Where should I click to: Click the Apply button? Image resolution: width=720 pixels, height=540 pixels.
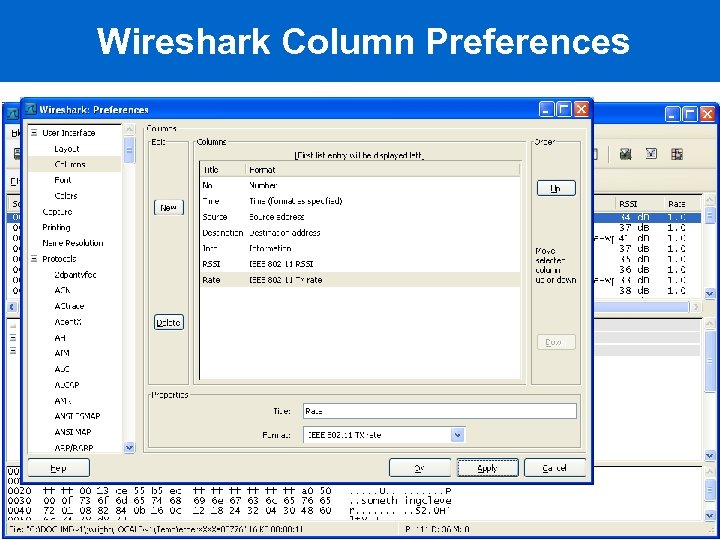point(487,468)
